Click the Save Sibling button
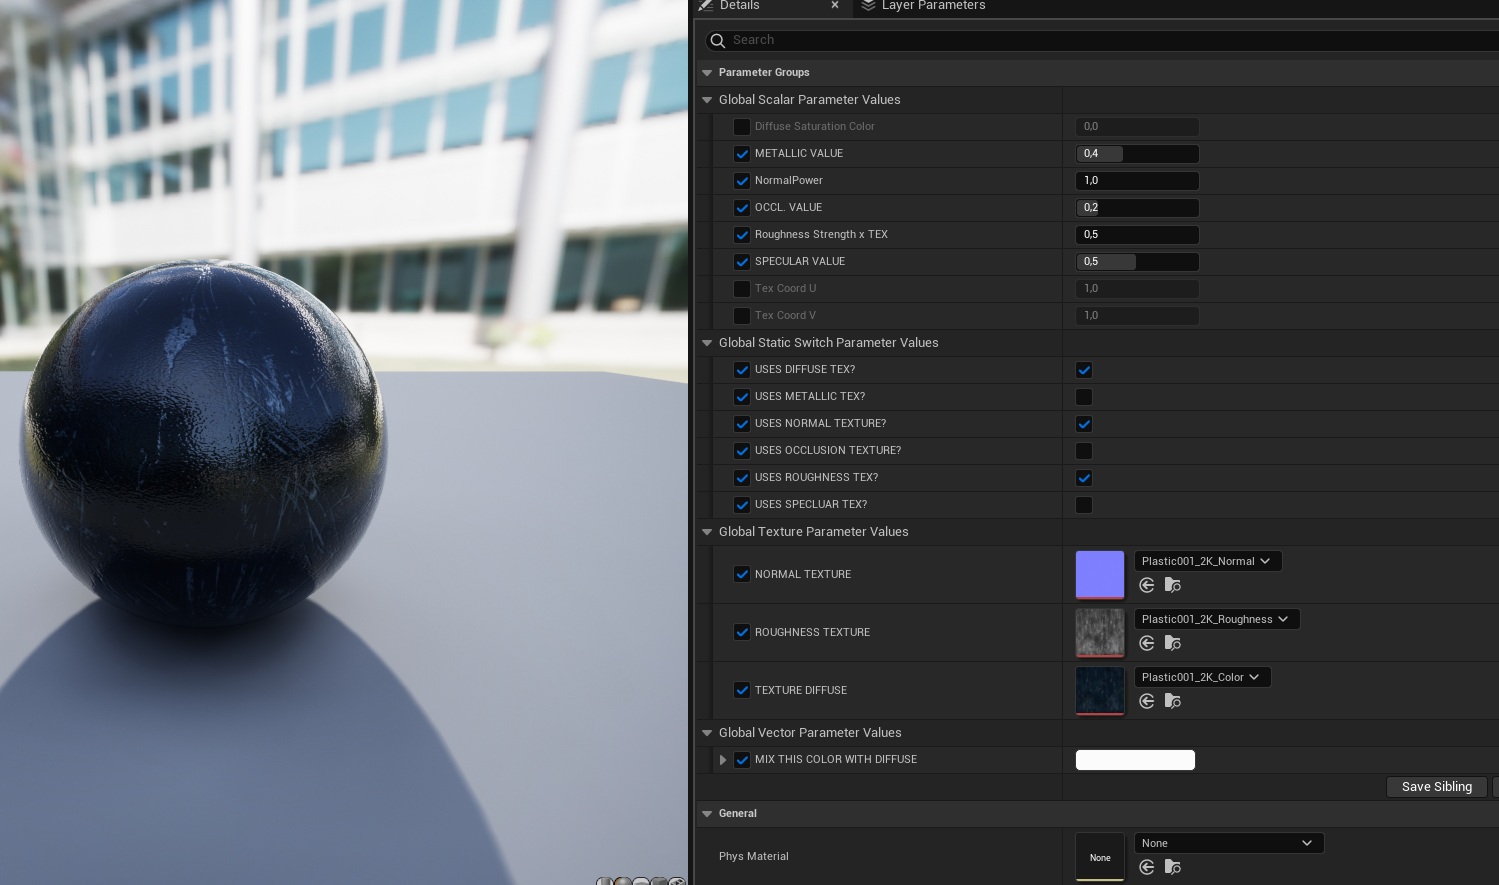1499x885 pixels. pos(1437,787)
